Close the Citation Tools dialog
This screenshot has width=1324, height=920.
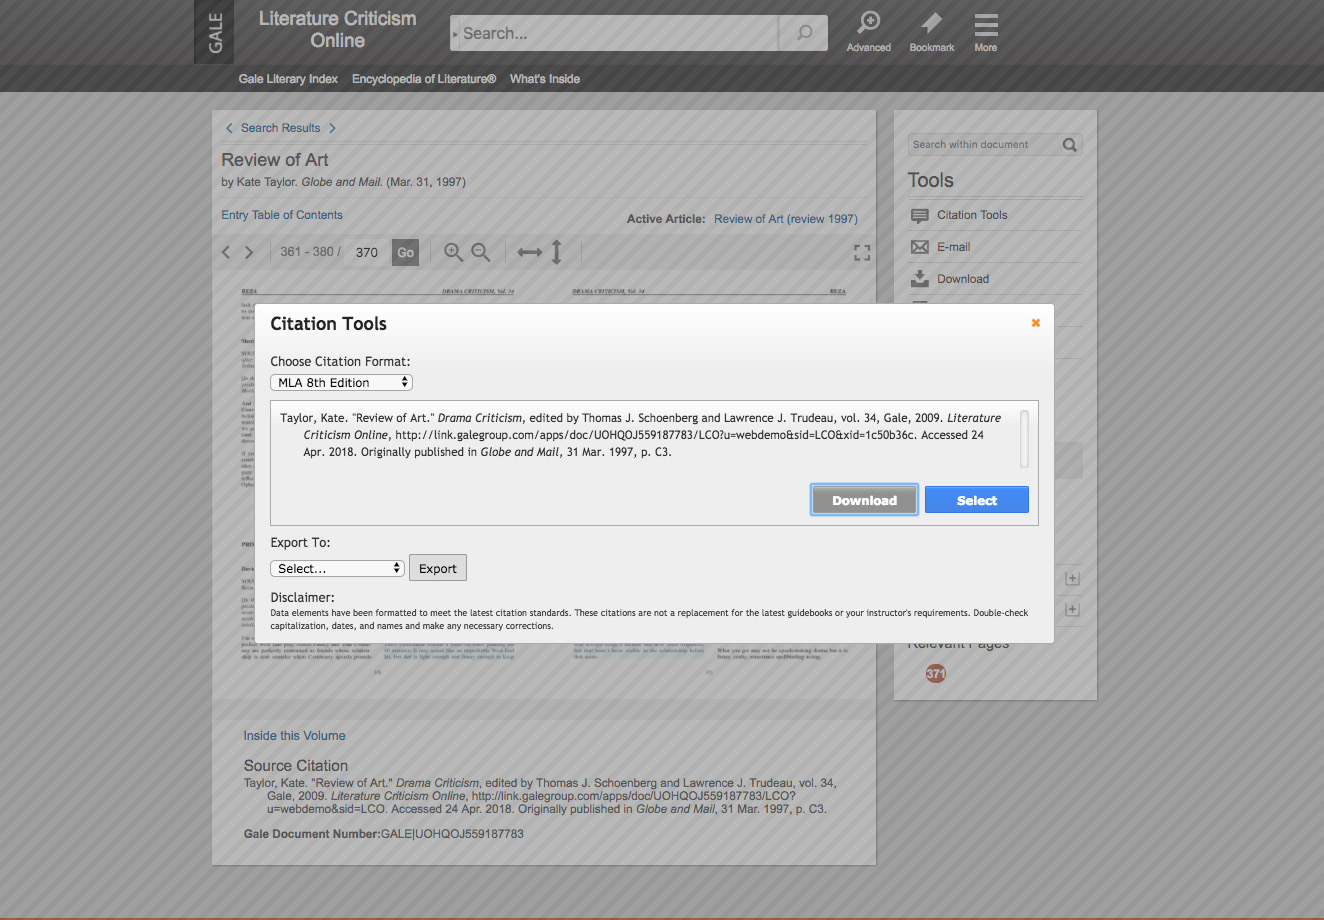[1036, 322]
